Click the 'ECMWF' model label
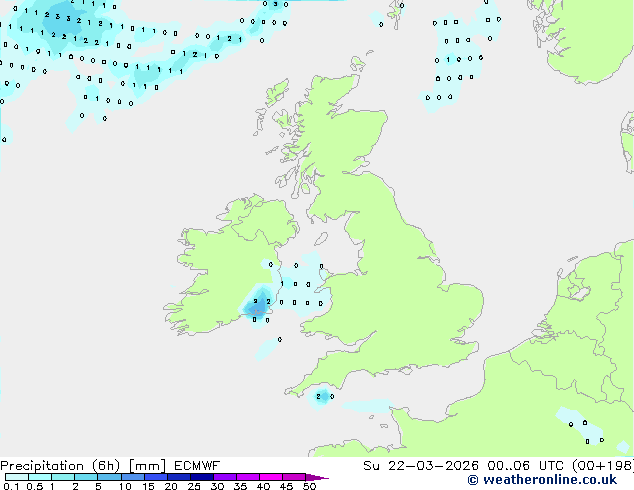Viewport: 634px width, 490px height. point(197,466)
